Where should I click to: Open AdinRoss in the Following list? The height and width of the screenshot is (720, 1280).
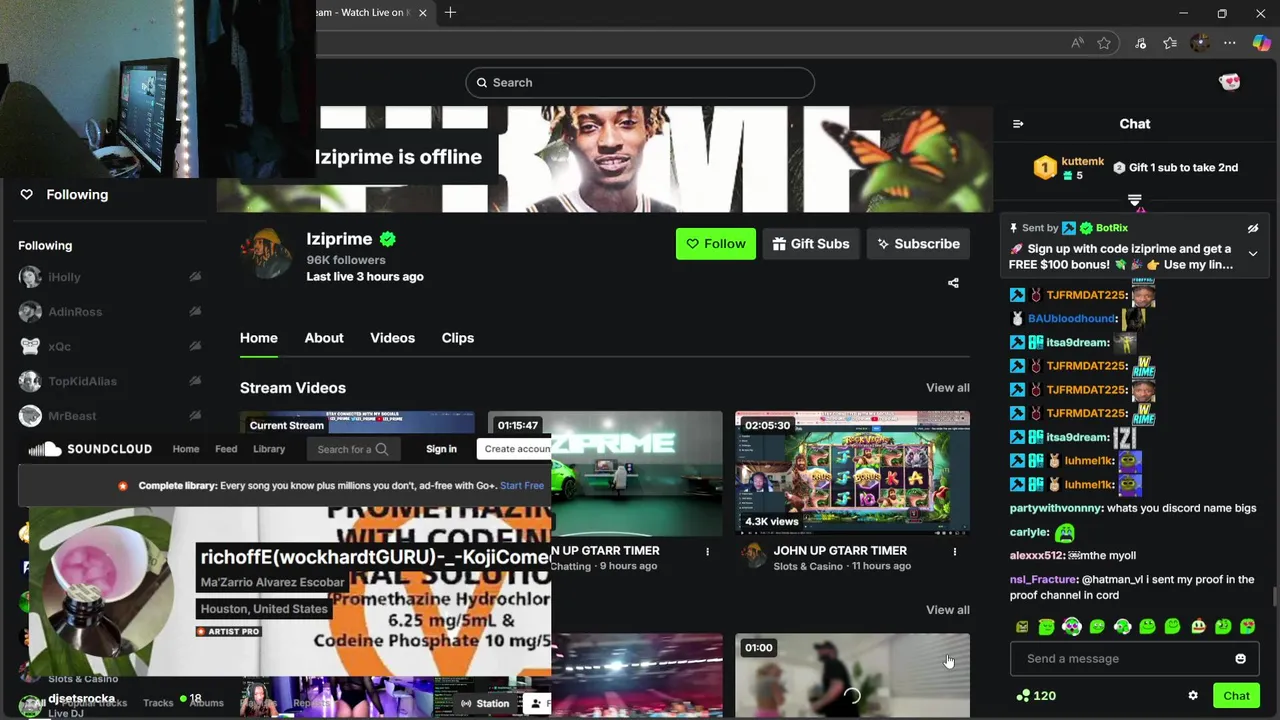coord(75,312)
